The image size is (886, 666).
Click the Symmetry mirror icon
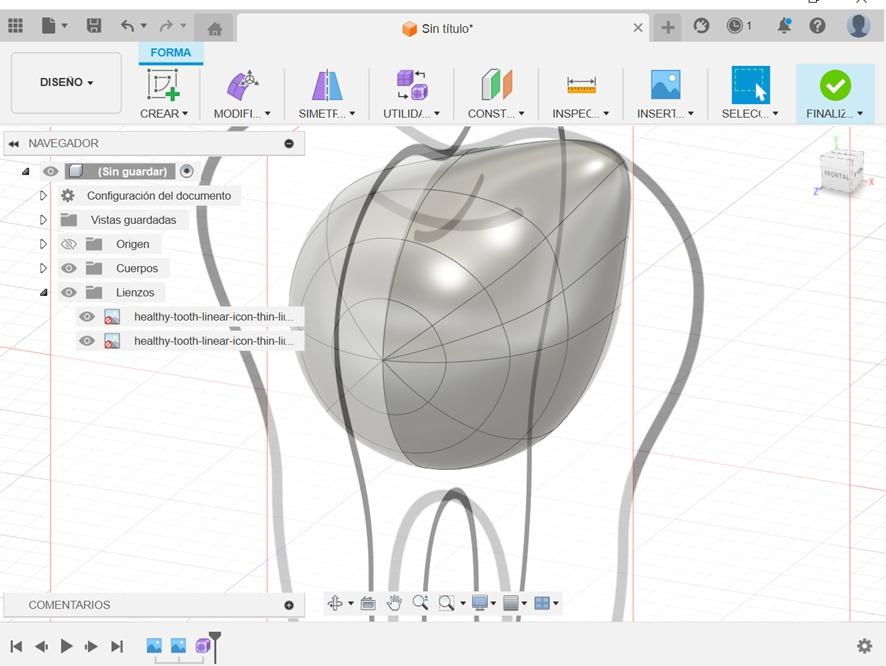point(327,85)
